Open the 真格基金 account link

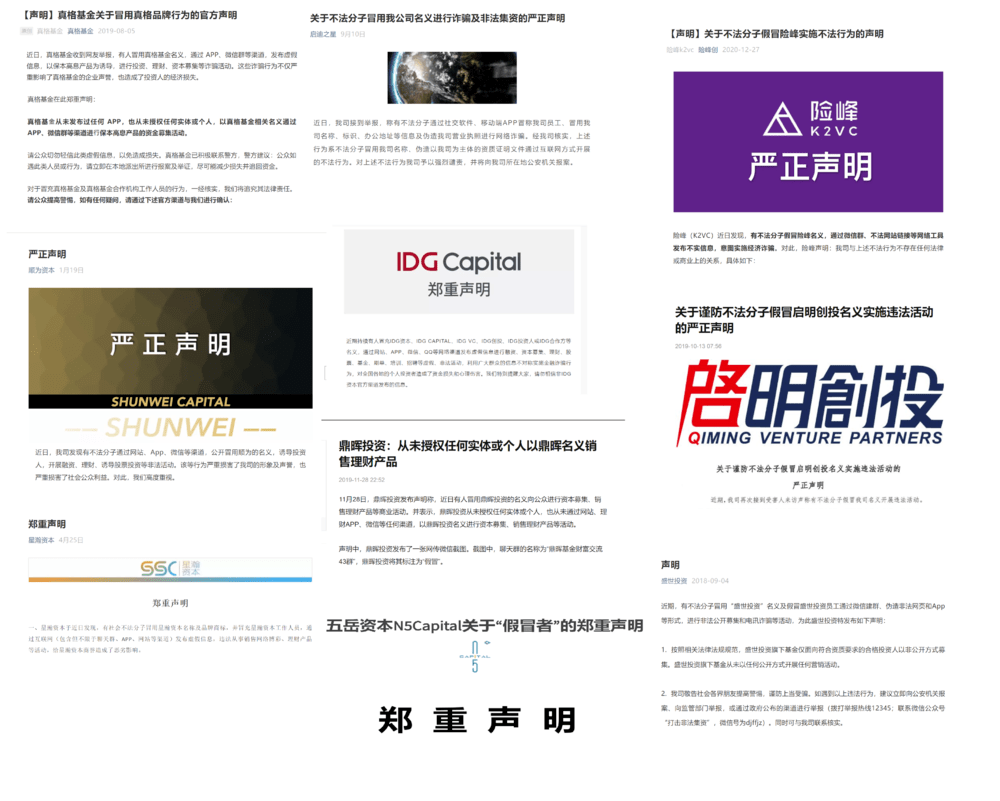[x=80, y=31]
